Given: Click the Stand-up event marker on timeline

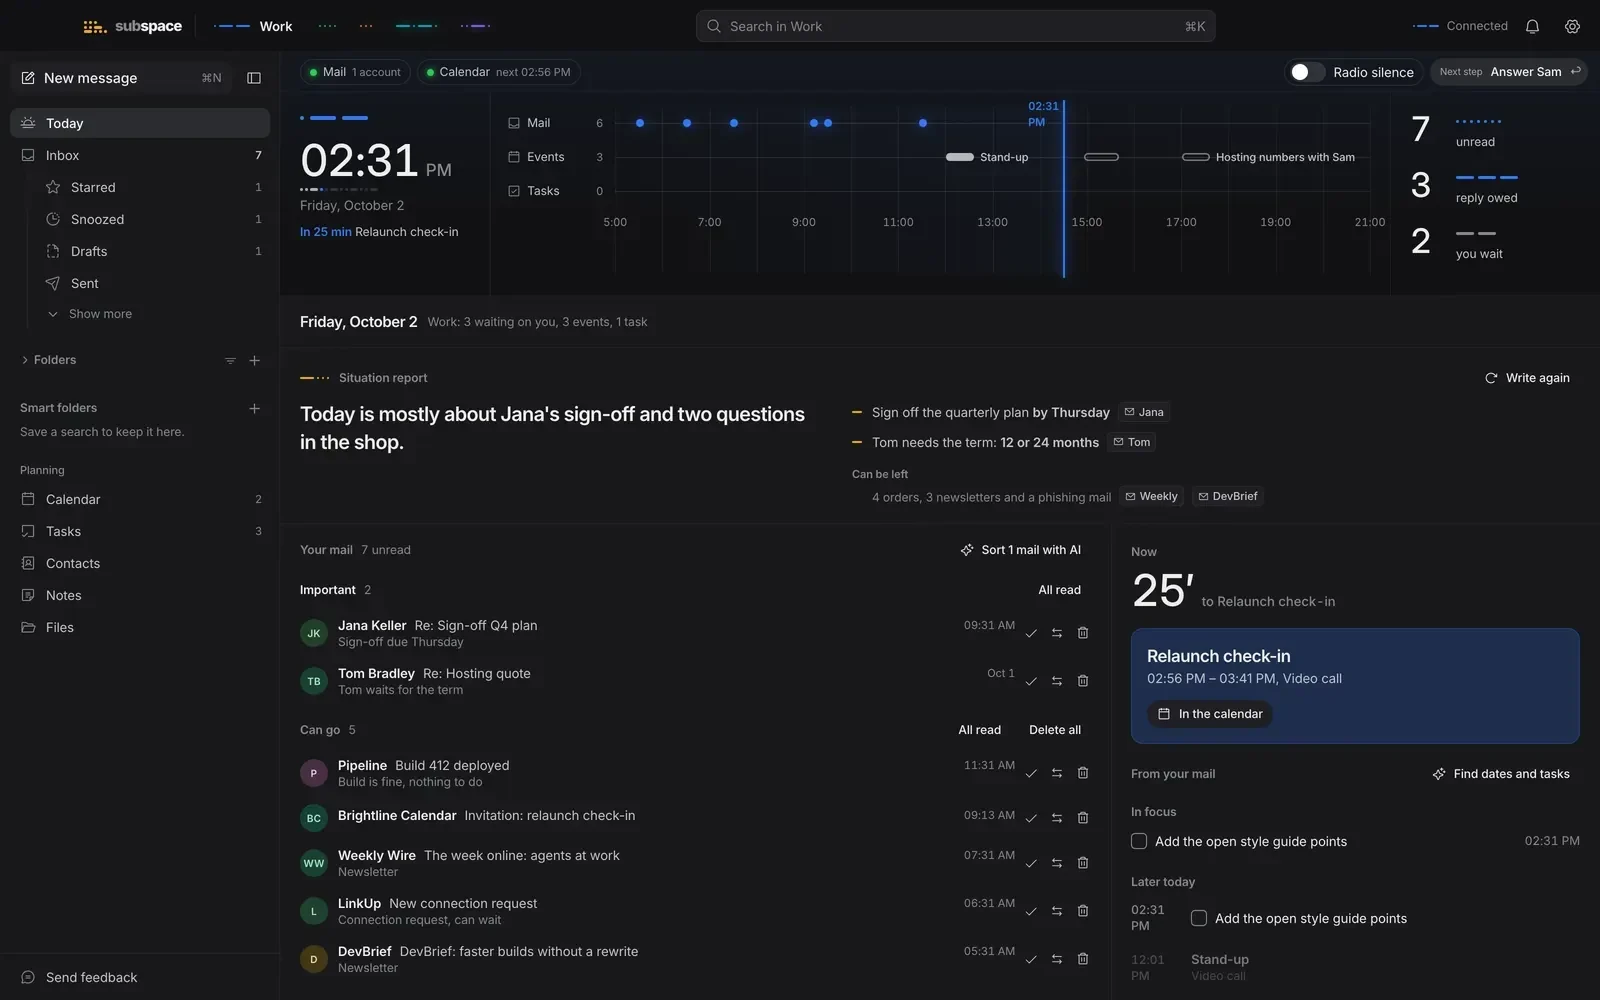Looking at the screenshot, I should 960,157.
